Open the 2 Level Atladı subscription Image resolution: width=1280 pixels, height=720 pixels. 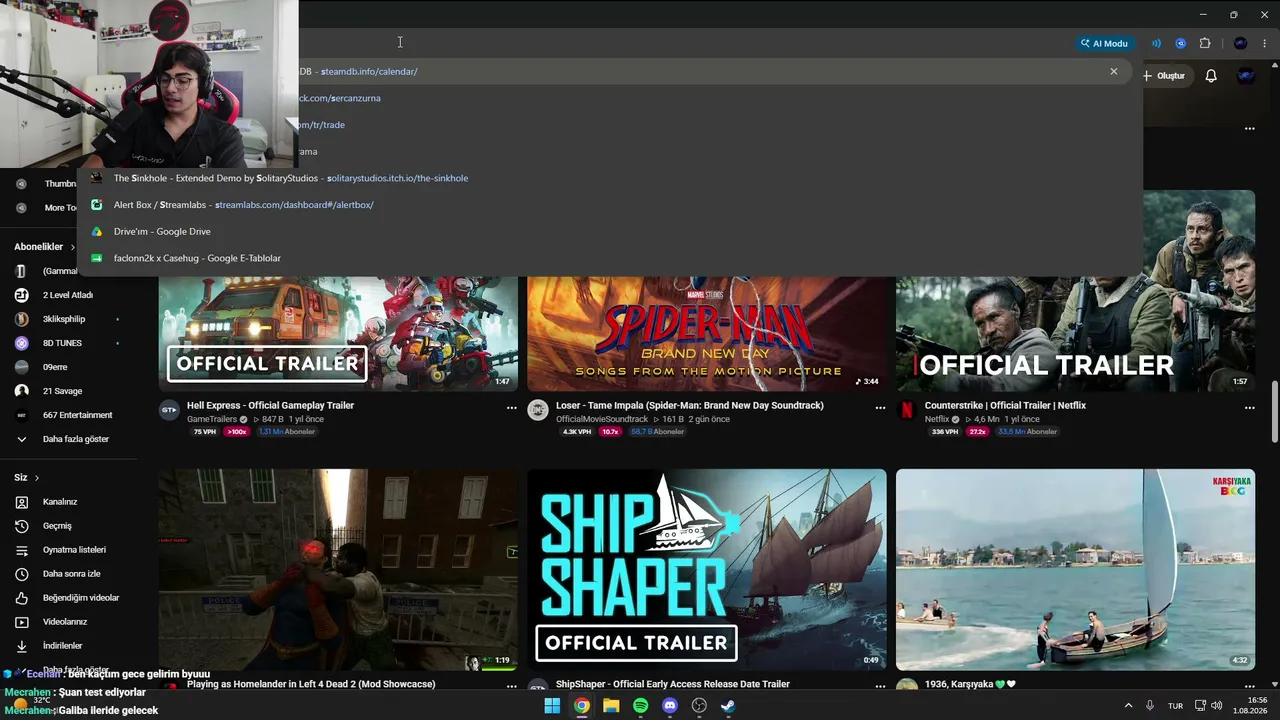point(67,295)
